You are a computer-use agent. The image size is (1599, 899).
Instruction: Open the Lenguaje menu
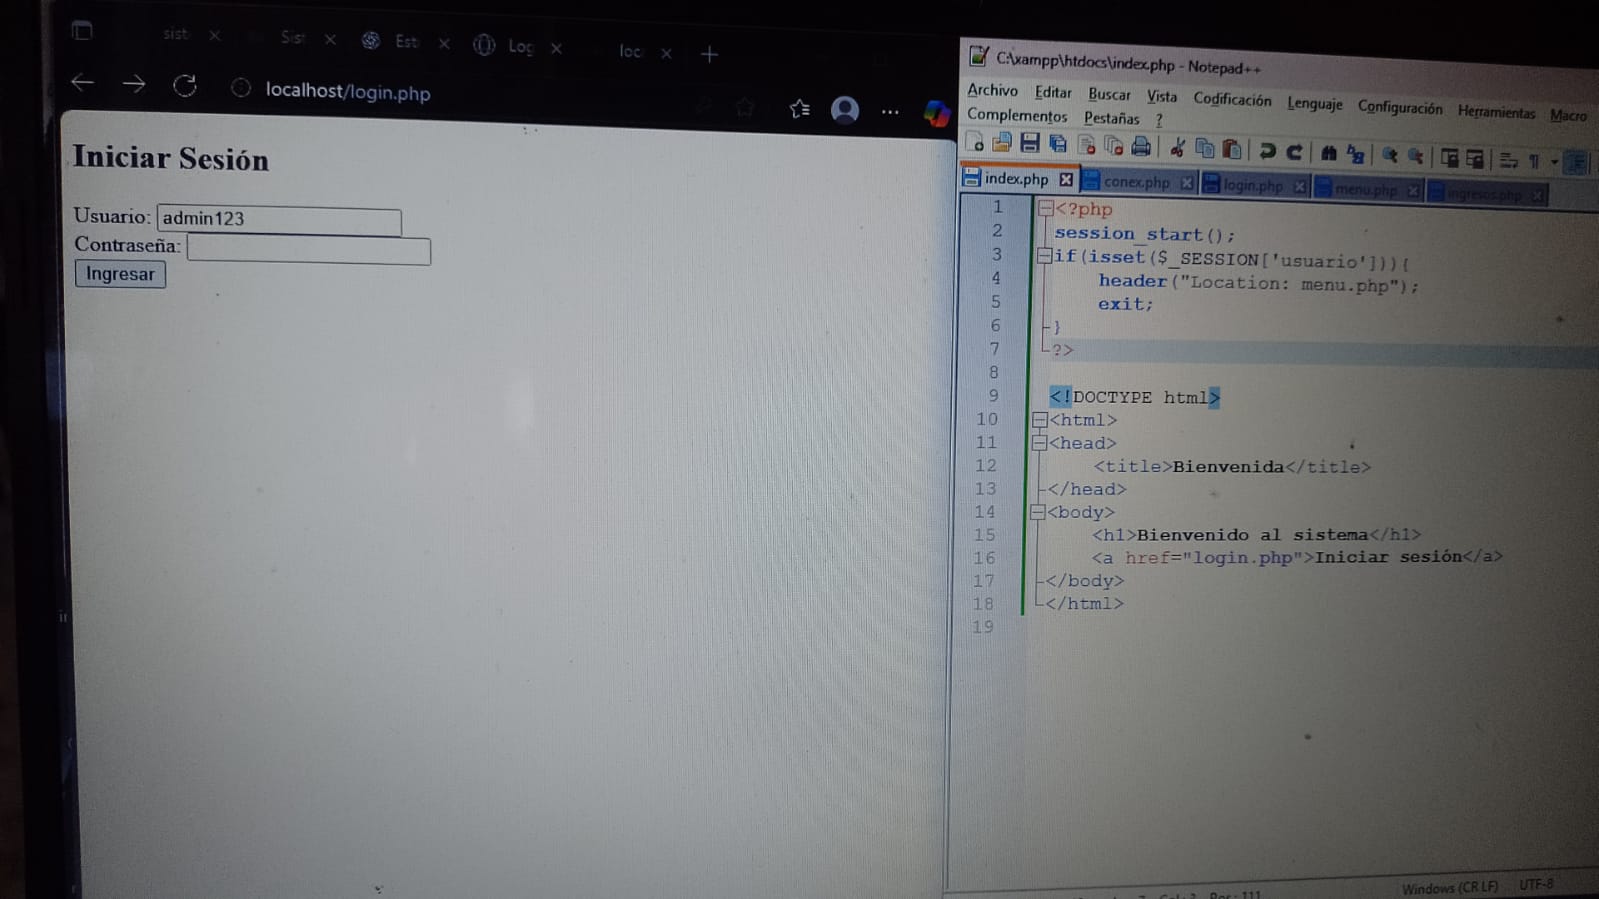(x=1314, y=103)
